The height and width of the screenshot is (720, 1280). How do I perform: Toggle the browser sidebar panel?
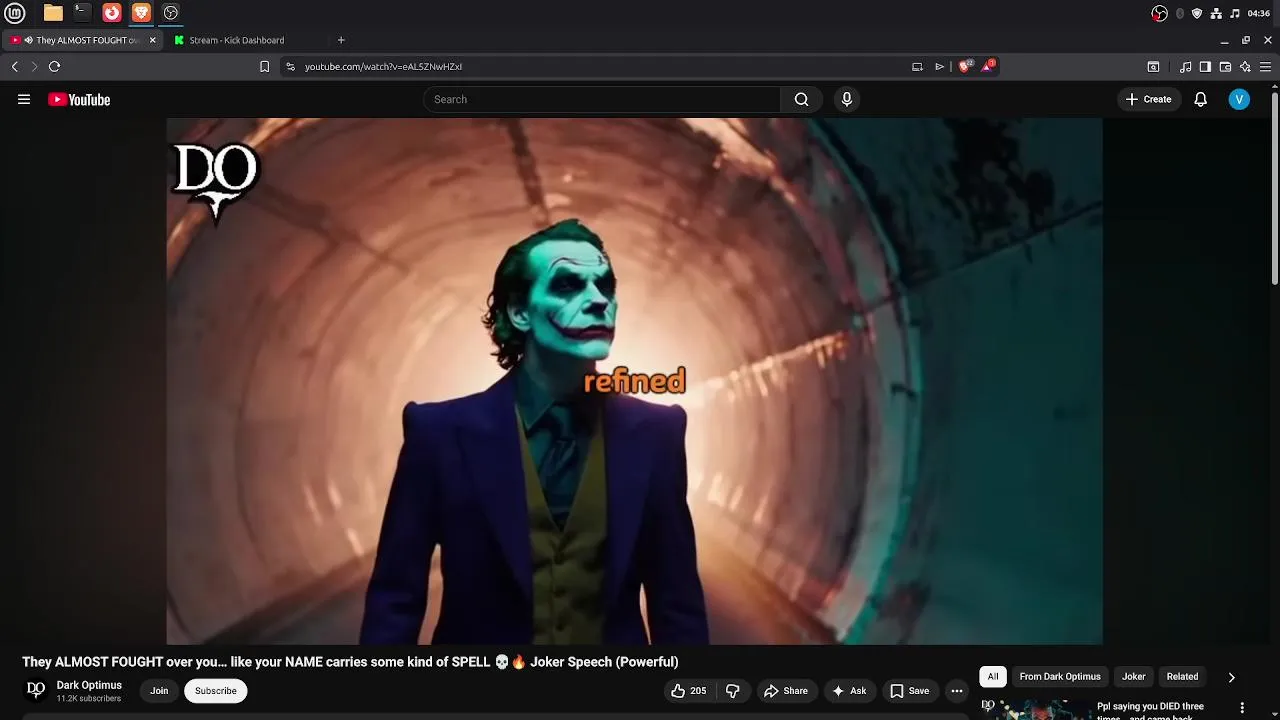[1205, 67]
